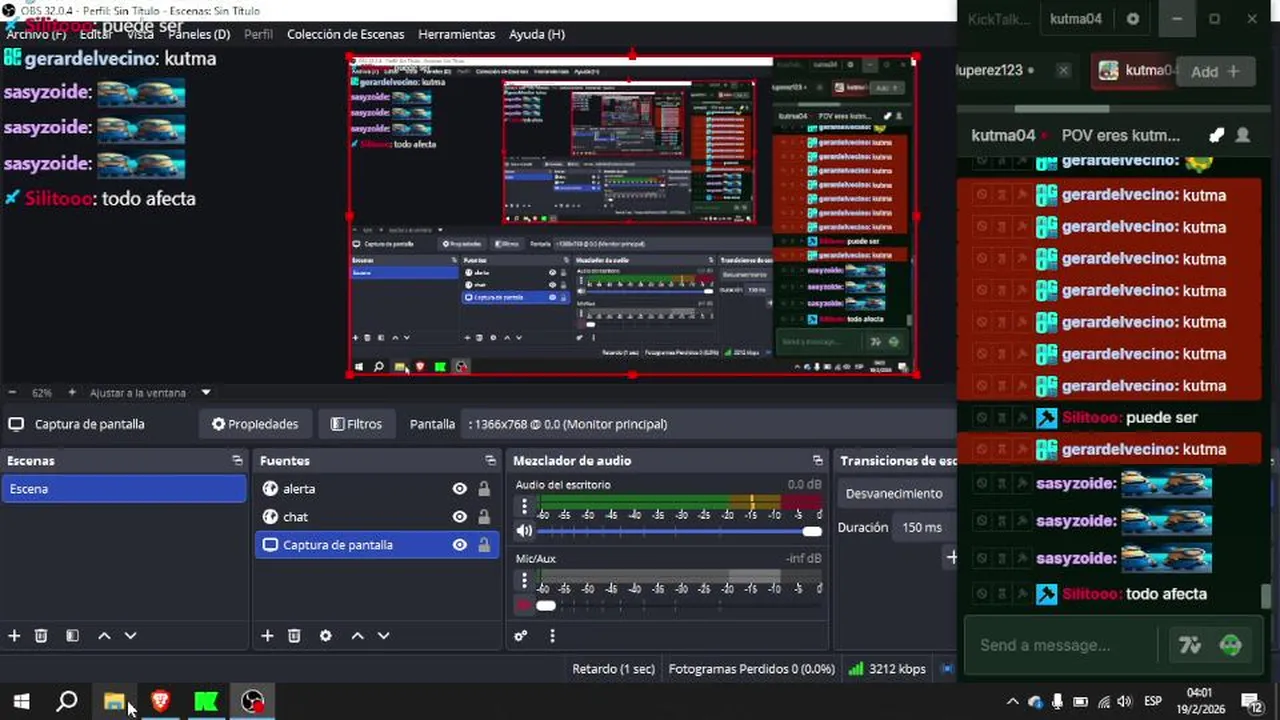Switch to kutma04 chatroom tab in KickTalk
This screenshot has width=1280, height=720.
pyautogui.click(x=1136, y=71)
